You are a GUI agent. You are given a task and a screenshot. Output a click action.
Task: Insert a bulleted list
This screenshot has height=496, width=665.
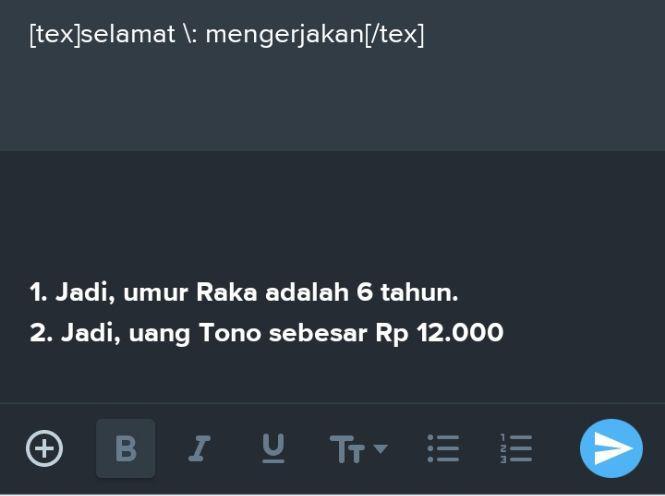443,448
